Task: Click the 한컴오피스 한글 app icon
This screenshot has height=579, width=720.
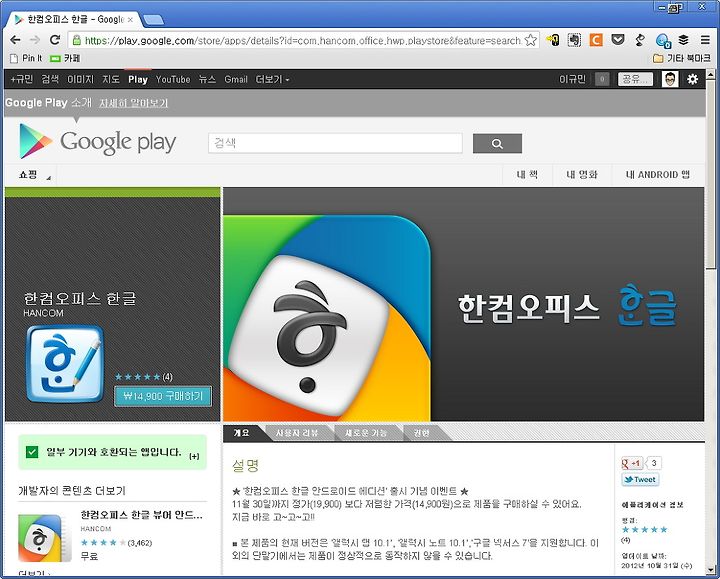Action: point(65,364)
